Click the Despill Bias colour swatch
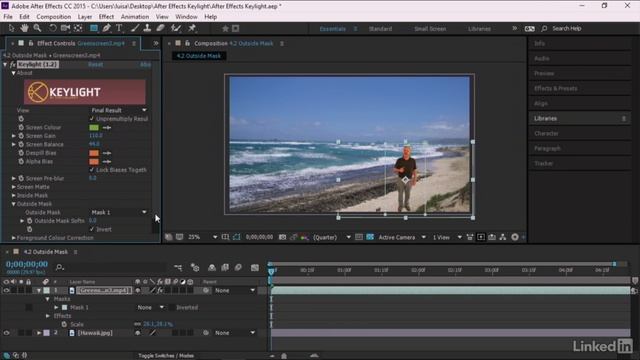The image size is (640, 360). [x=94, y=153]
